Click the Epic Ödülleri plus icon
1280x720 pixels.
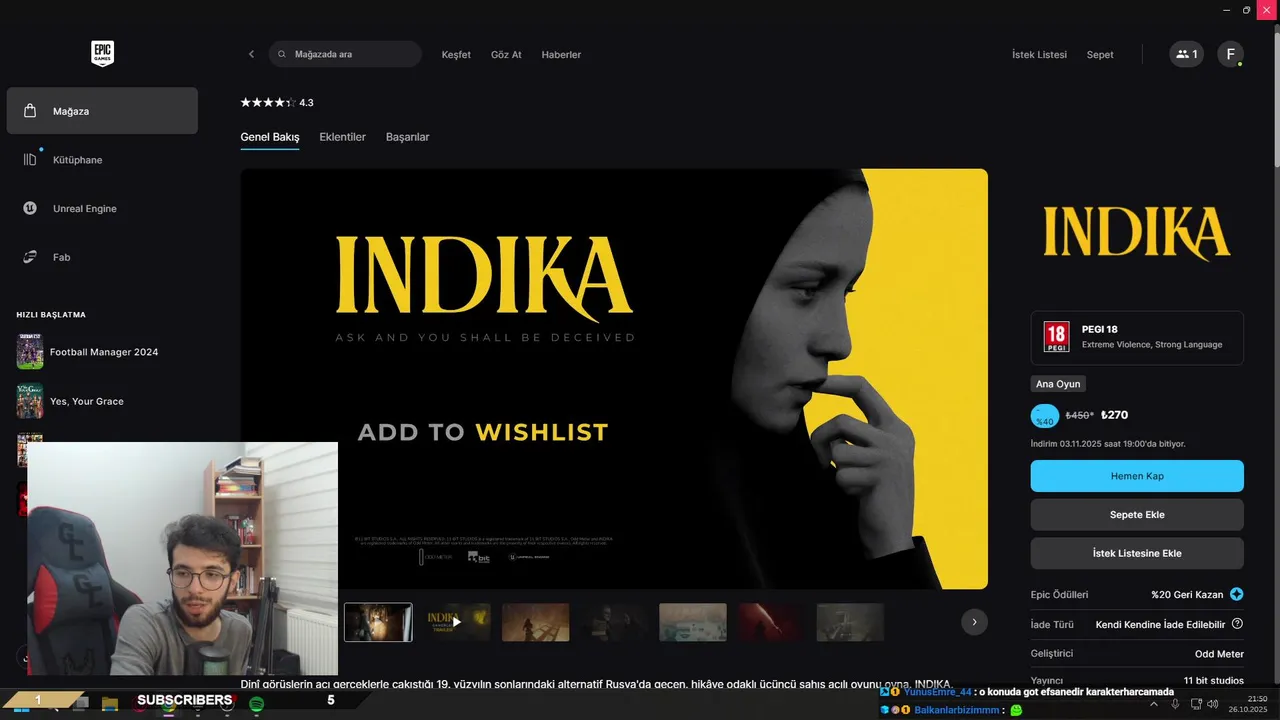[x=1237, y=594]
